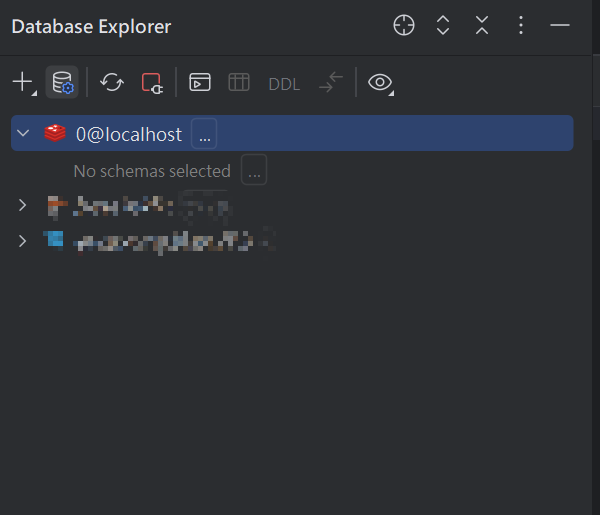
Task: Click ellipsis beside No schemas selected
Action: tap(254, 169)
